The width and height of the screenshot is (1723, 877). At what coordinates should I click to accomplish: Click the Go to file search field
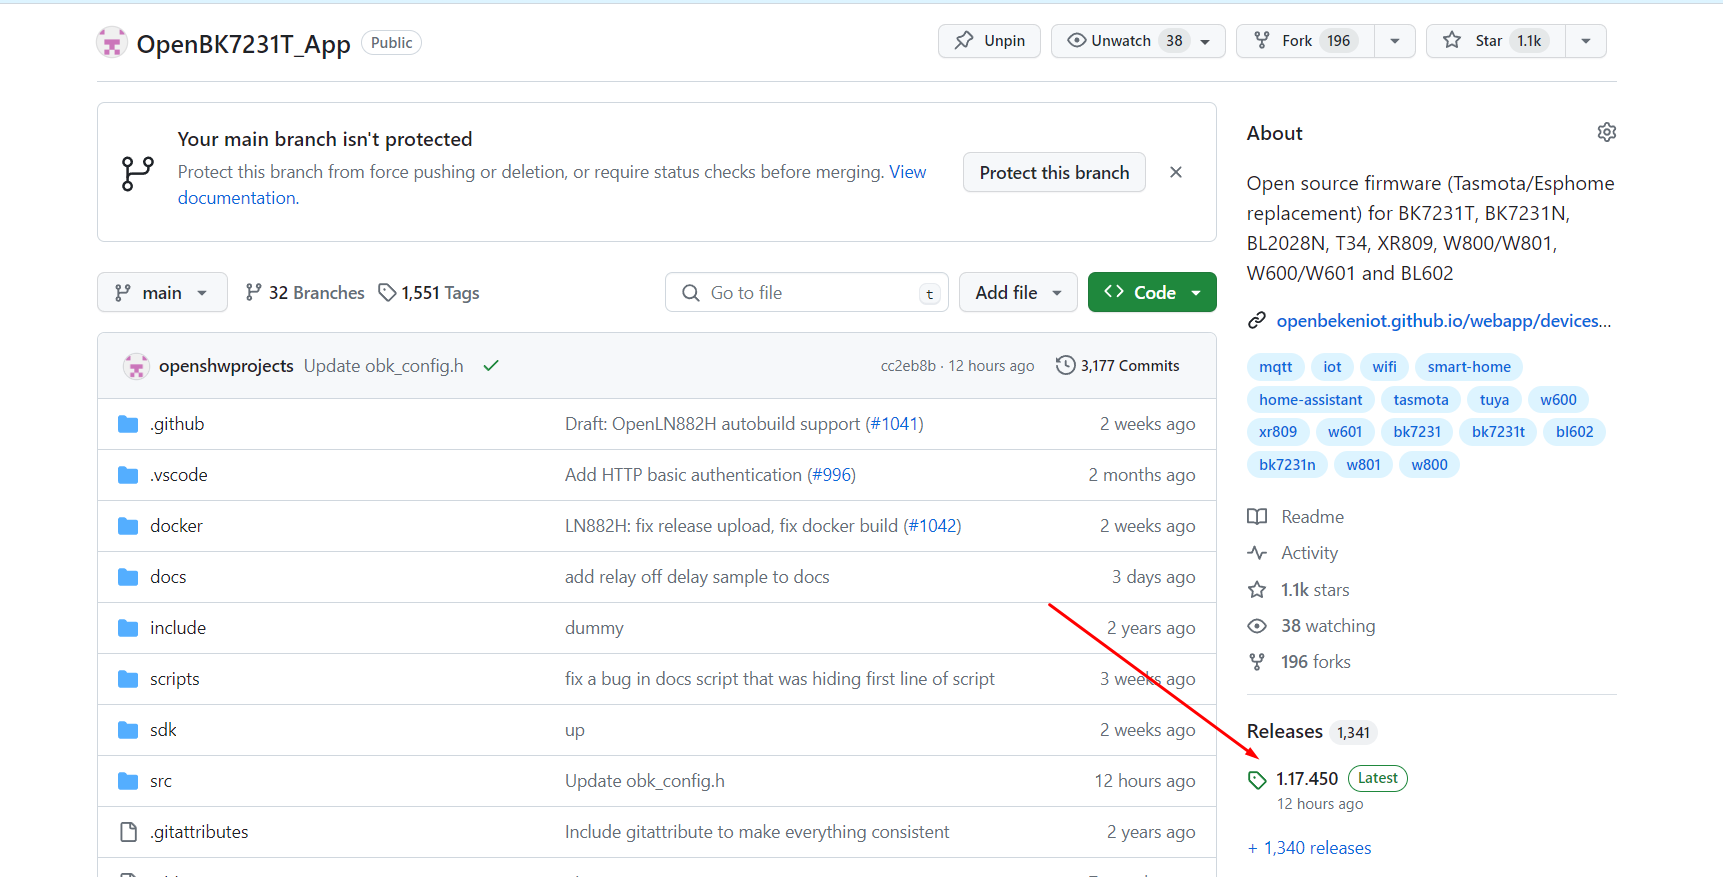pos(807,293)
